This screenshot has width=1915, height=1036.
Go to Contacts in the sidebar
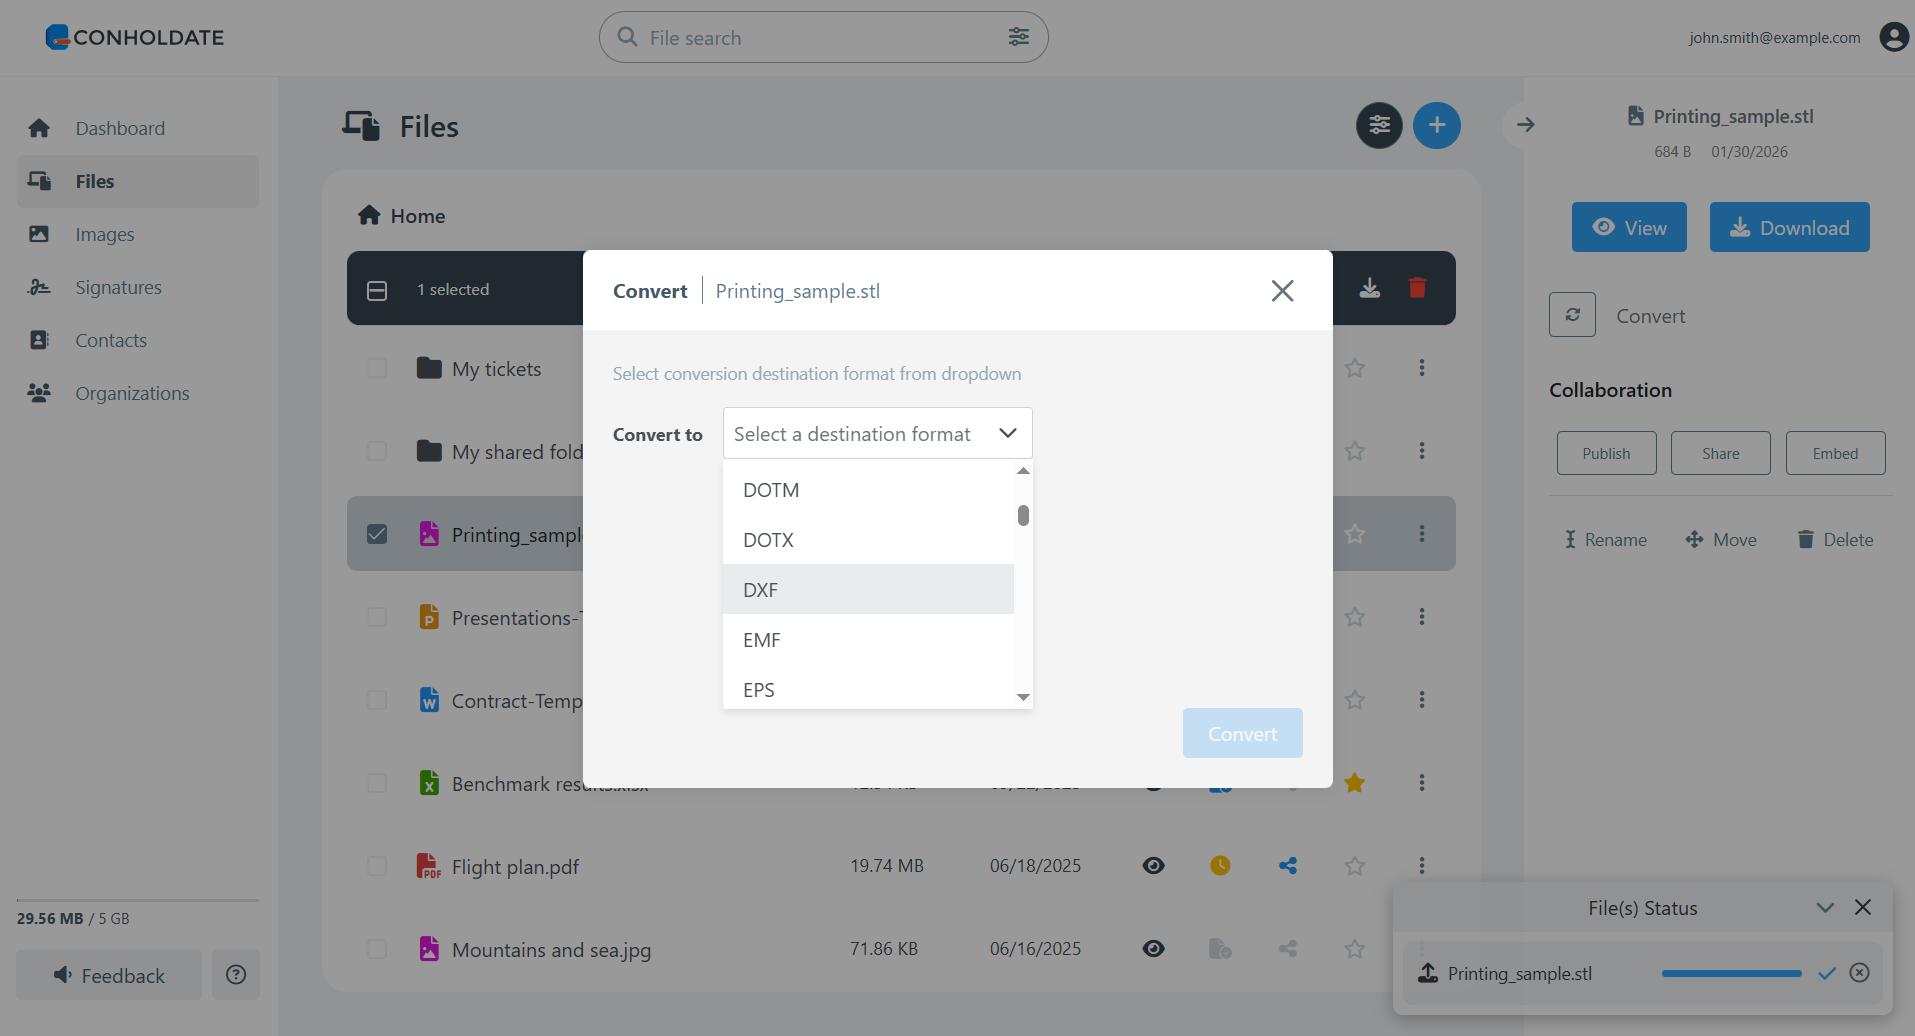(111, 340)
